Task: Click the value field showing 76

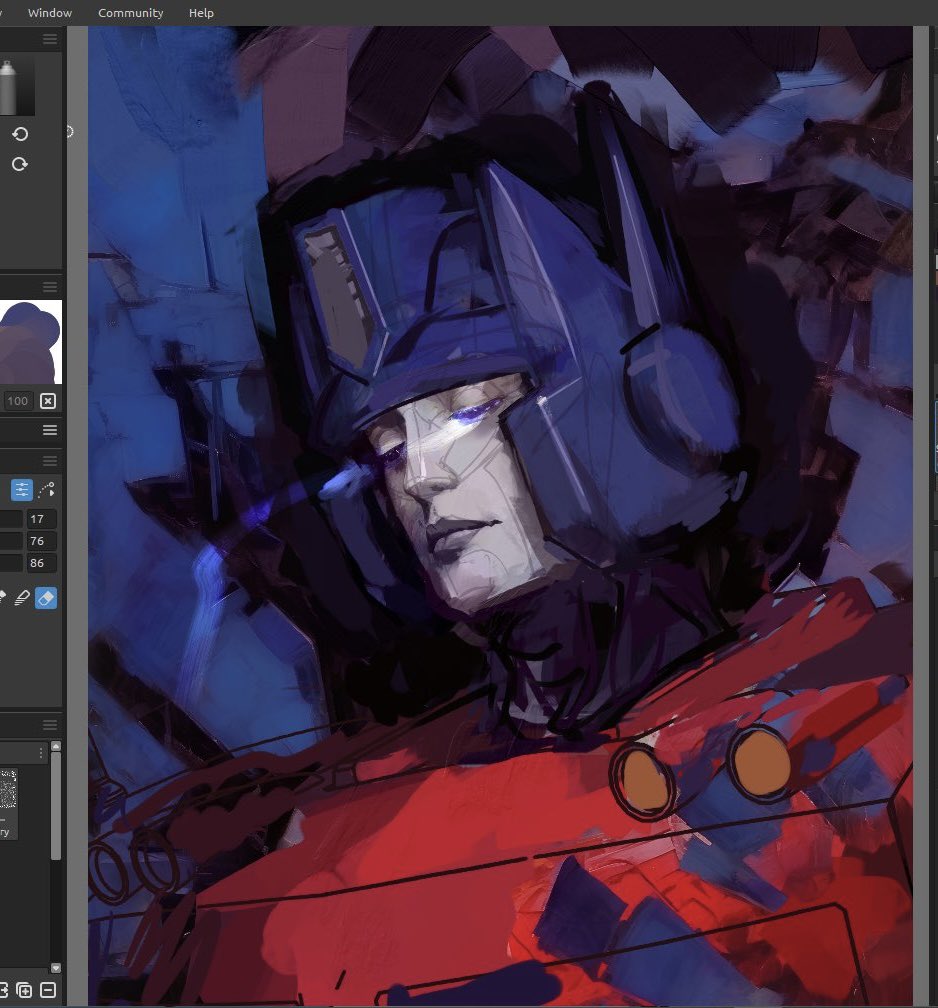Action: pyautogui.click(x=41, y=541)
